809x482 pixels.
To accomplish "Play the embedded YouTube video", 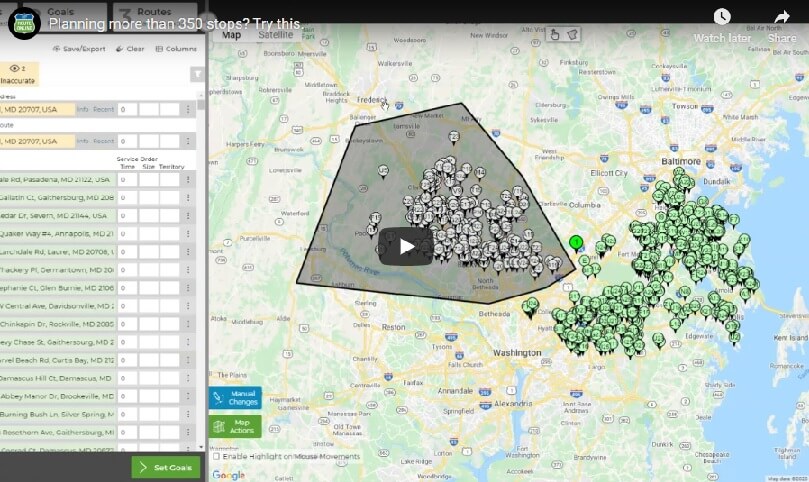I will click(x=406, y=247).
